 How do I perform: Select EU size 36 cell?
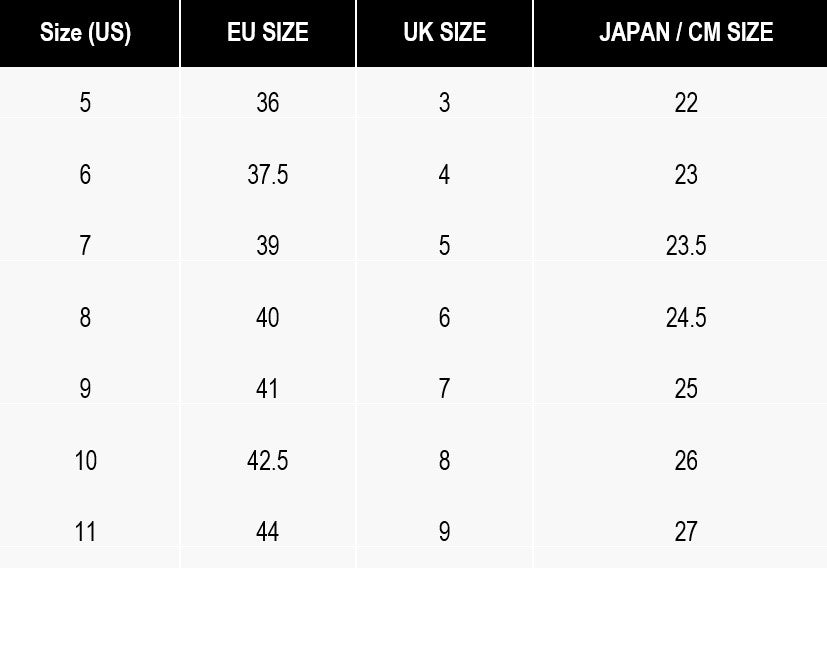[268, 102]
